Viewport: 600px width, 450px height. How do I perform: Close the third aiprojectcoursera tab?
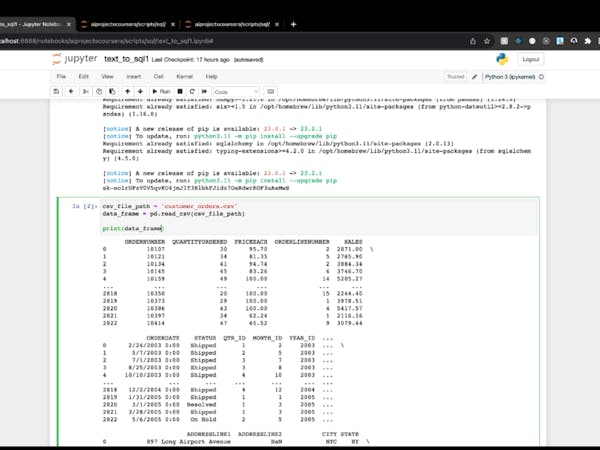pos(277,24)
